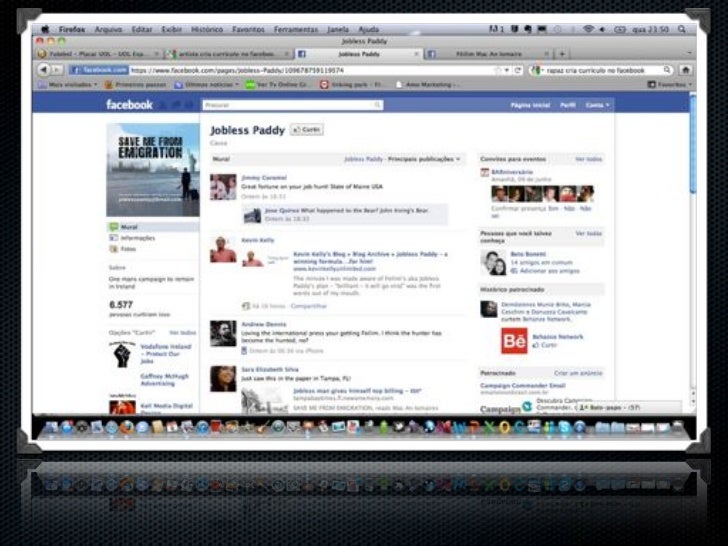The image size is (728, 546).
Task: Click the Criar um anúncio link
Action: 578,373
